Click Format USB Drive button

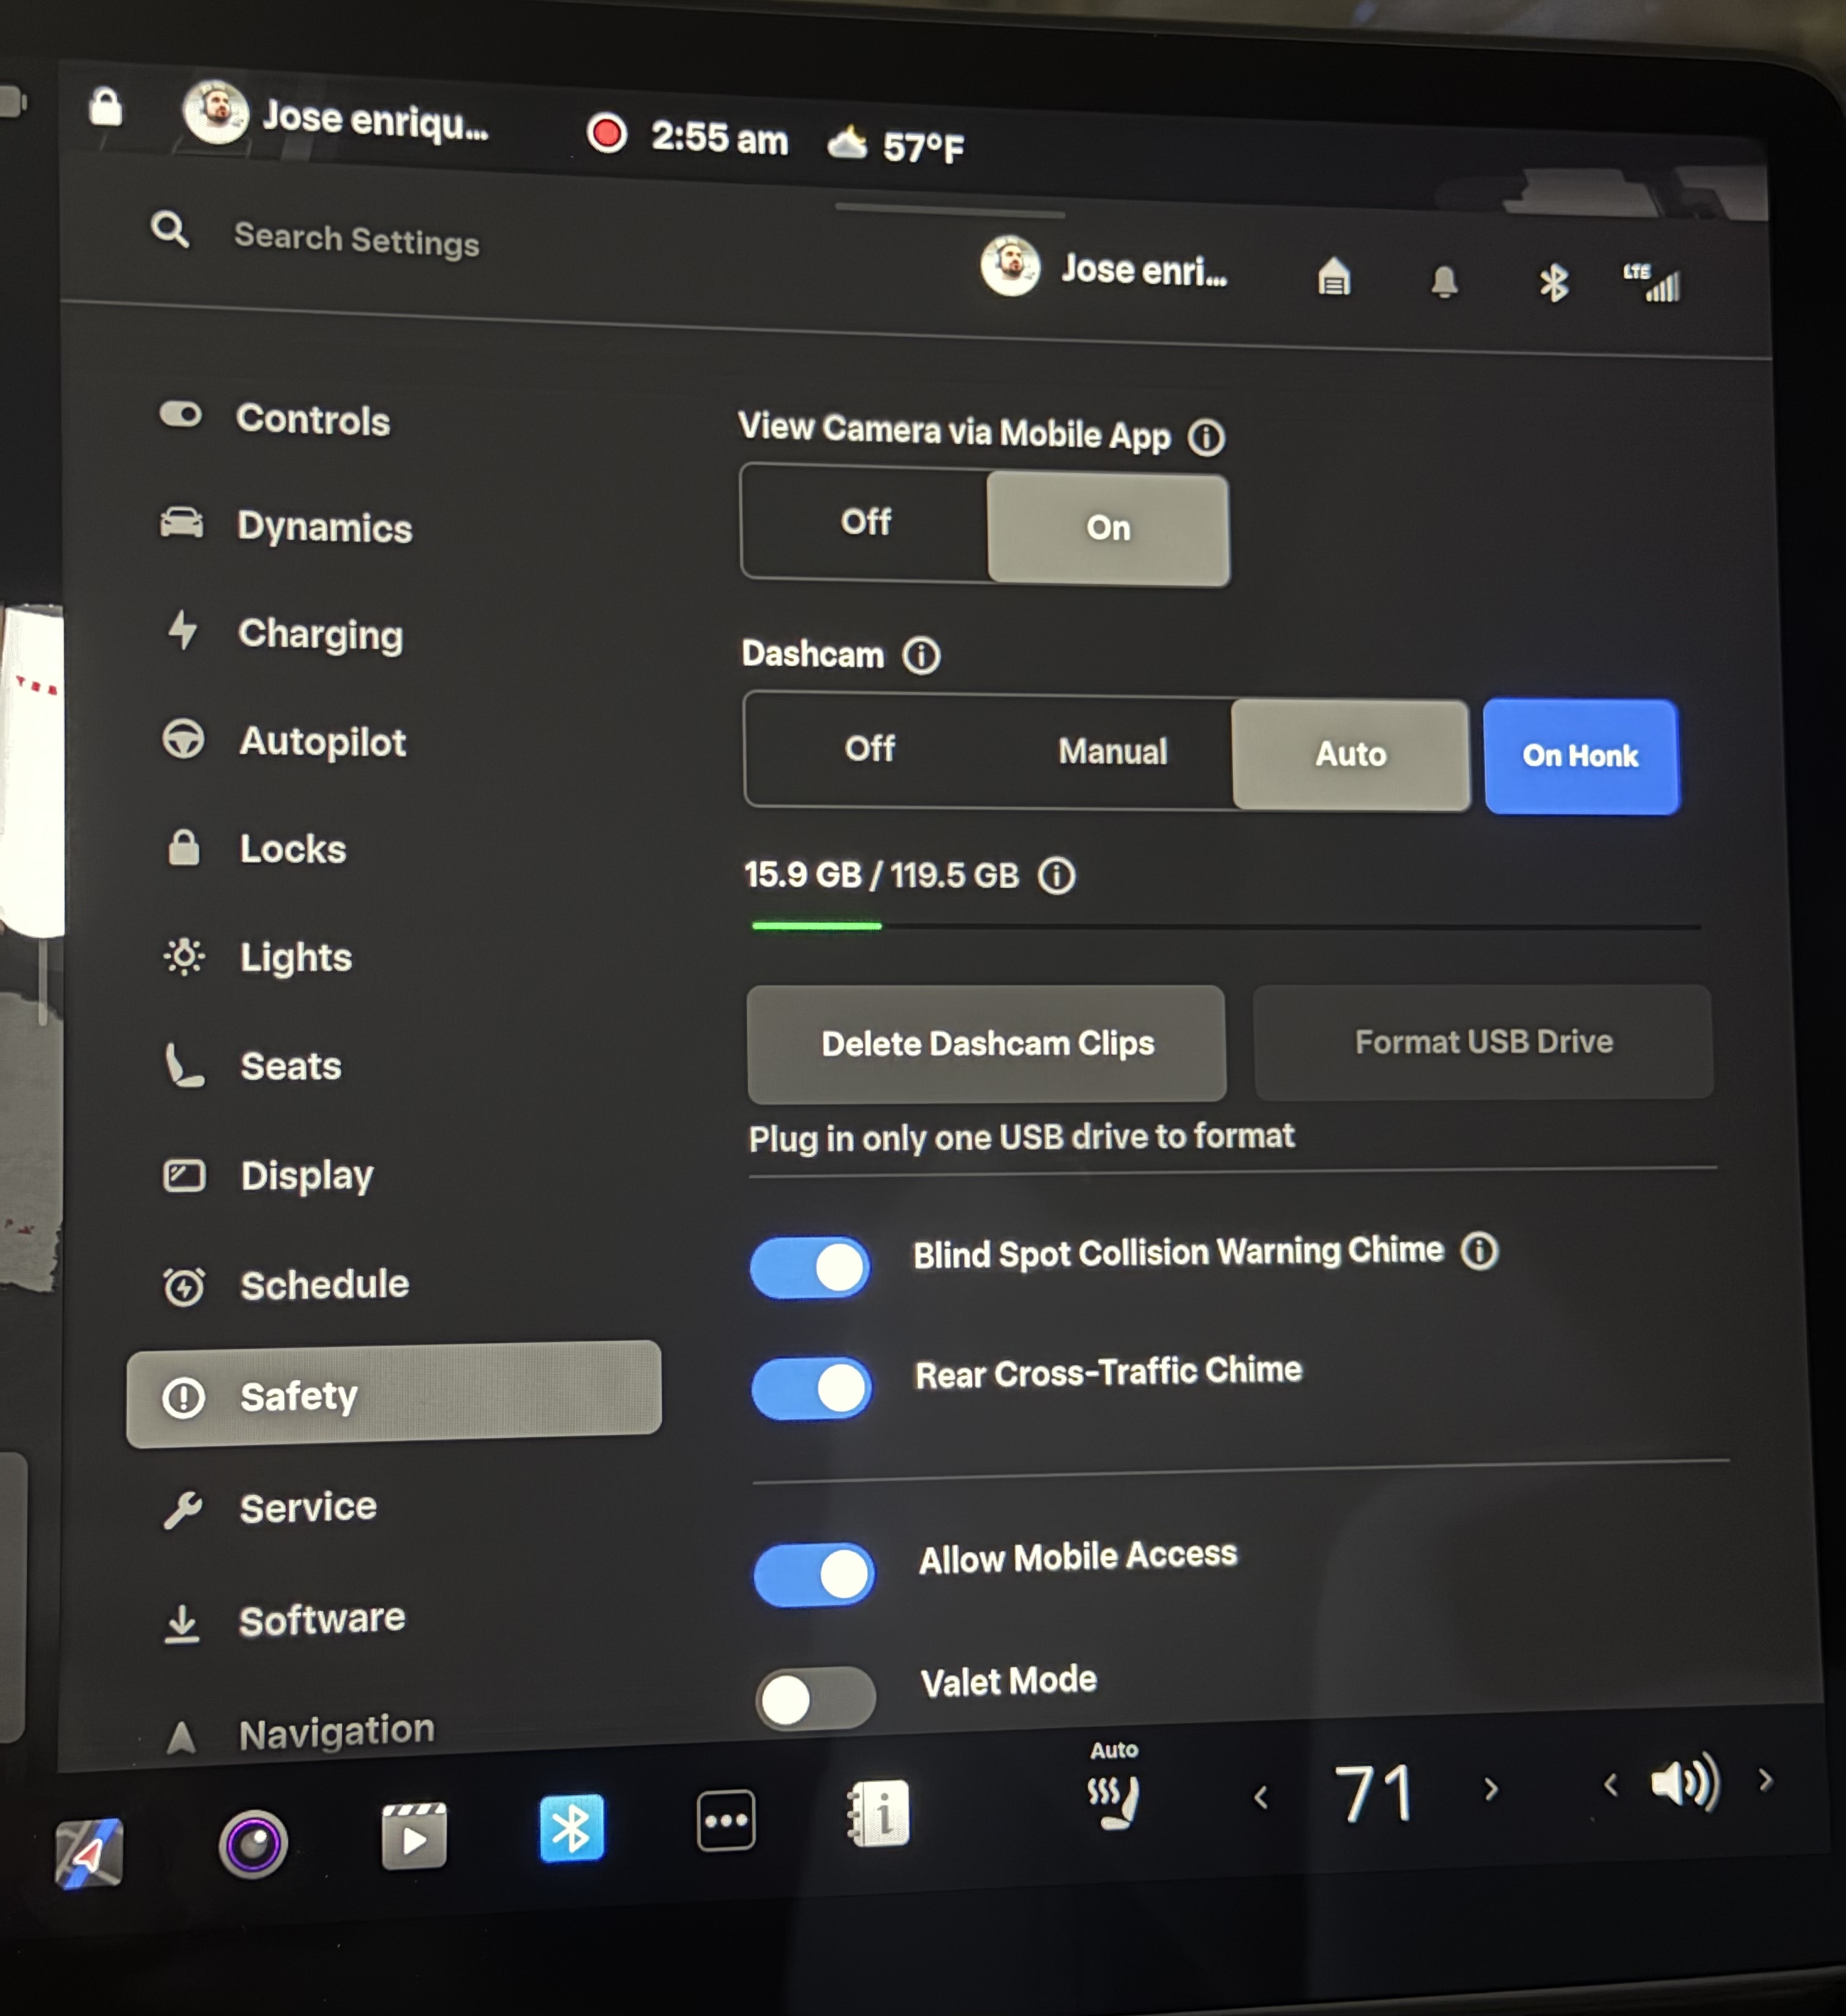click(1483, 1042)
